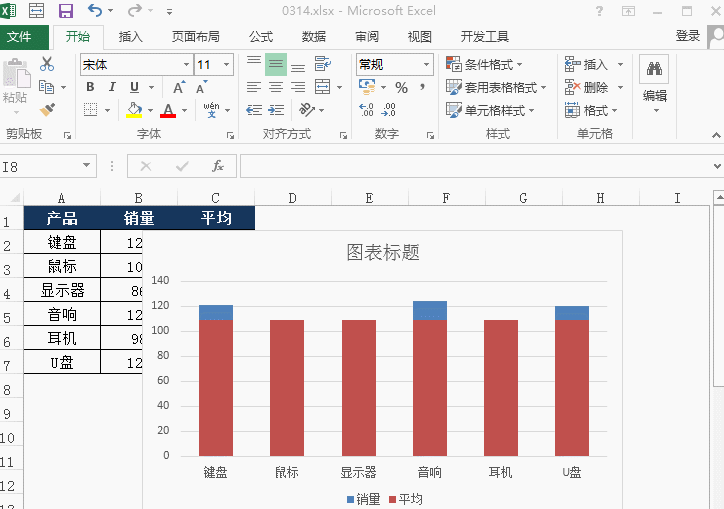Click the text Orientation icon
This screenshot has height=509, width=724.
(307, 110)
